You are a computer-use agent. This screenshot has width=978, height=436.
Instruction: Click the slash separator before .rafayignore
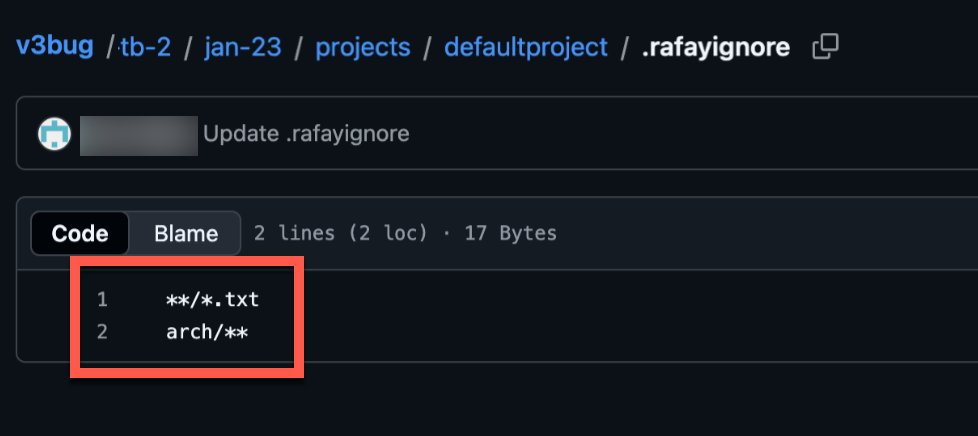[625, 47]
